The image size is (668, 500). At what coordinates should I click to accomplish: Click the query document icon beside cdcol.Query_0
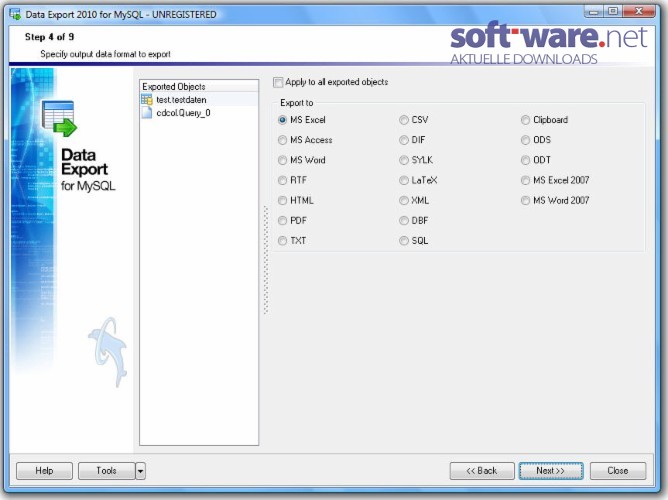pos(147,113)
